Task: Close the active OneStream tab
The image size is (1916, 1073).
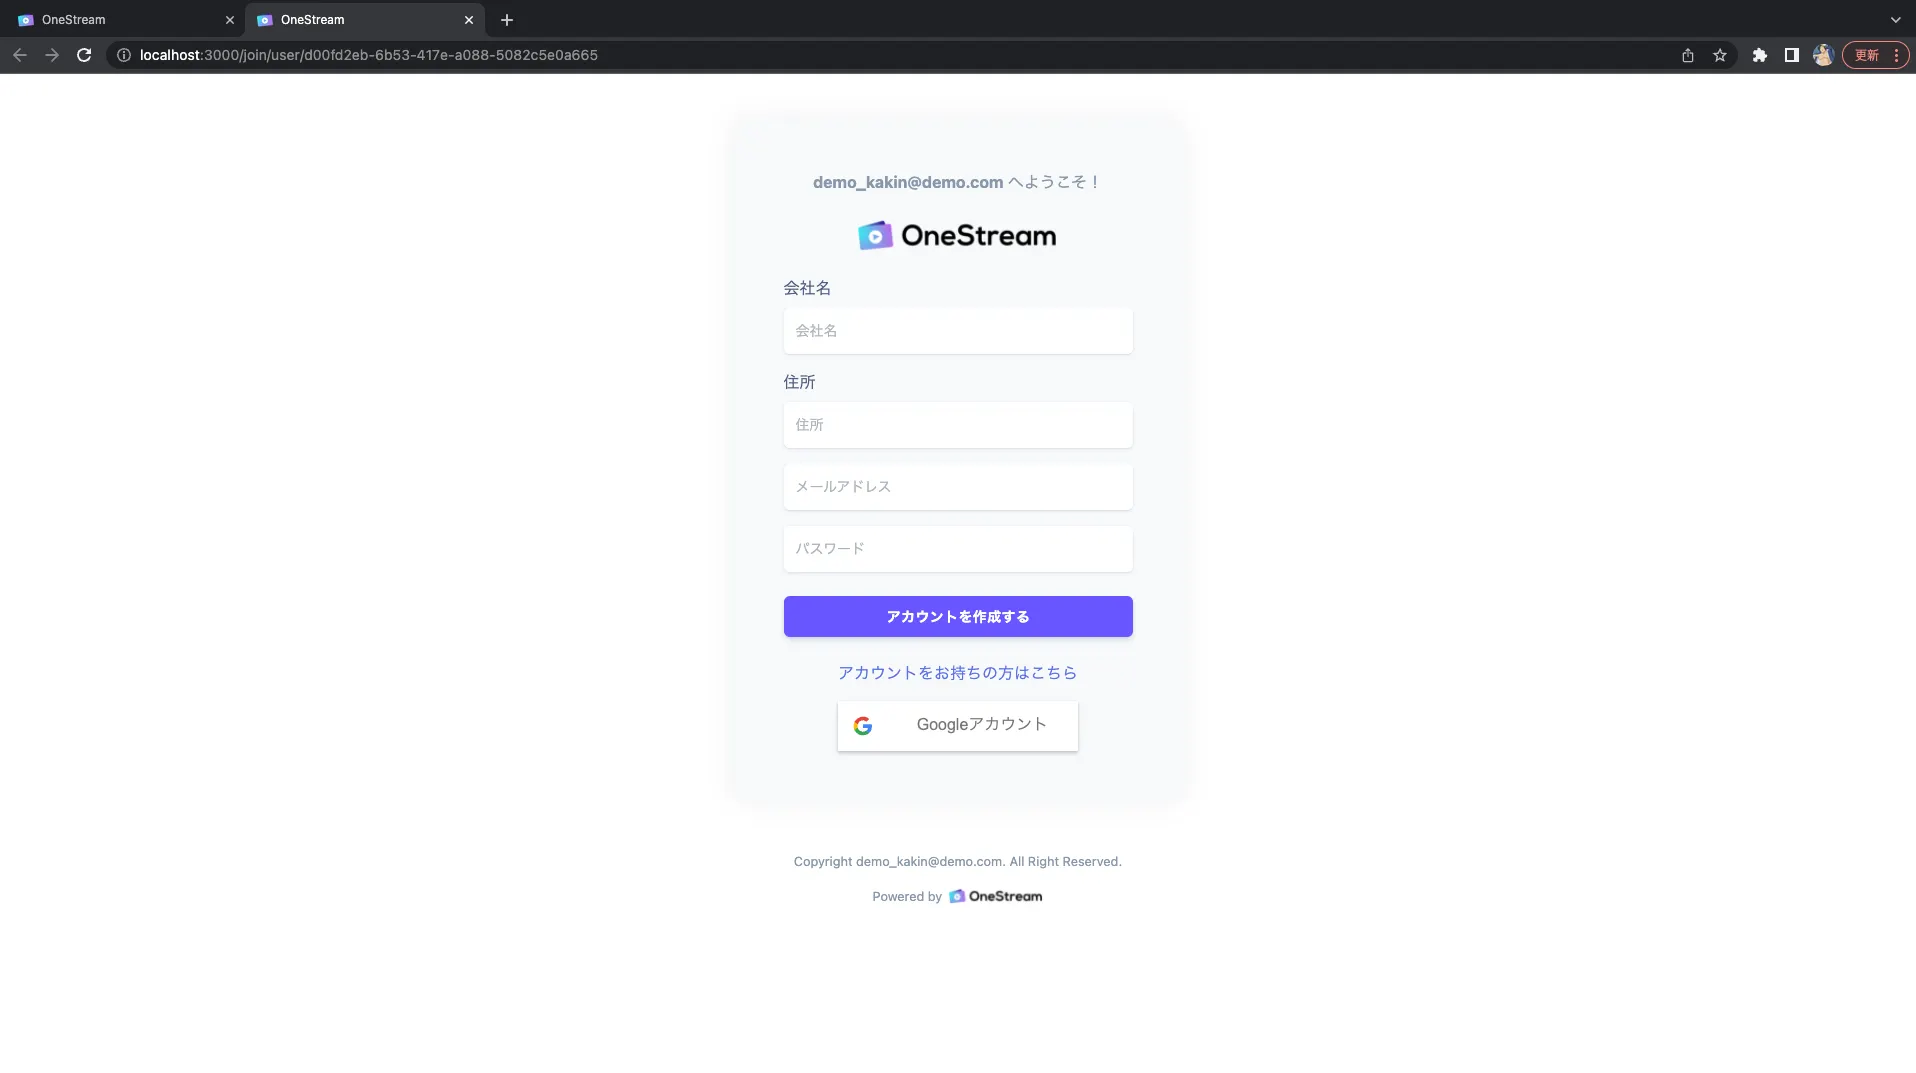Action: tap(469, 20)
